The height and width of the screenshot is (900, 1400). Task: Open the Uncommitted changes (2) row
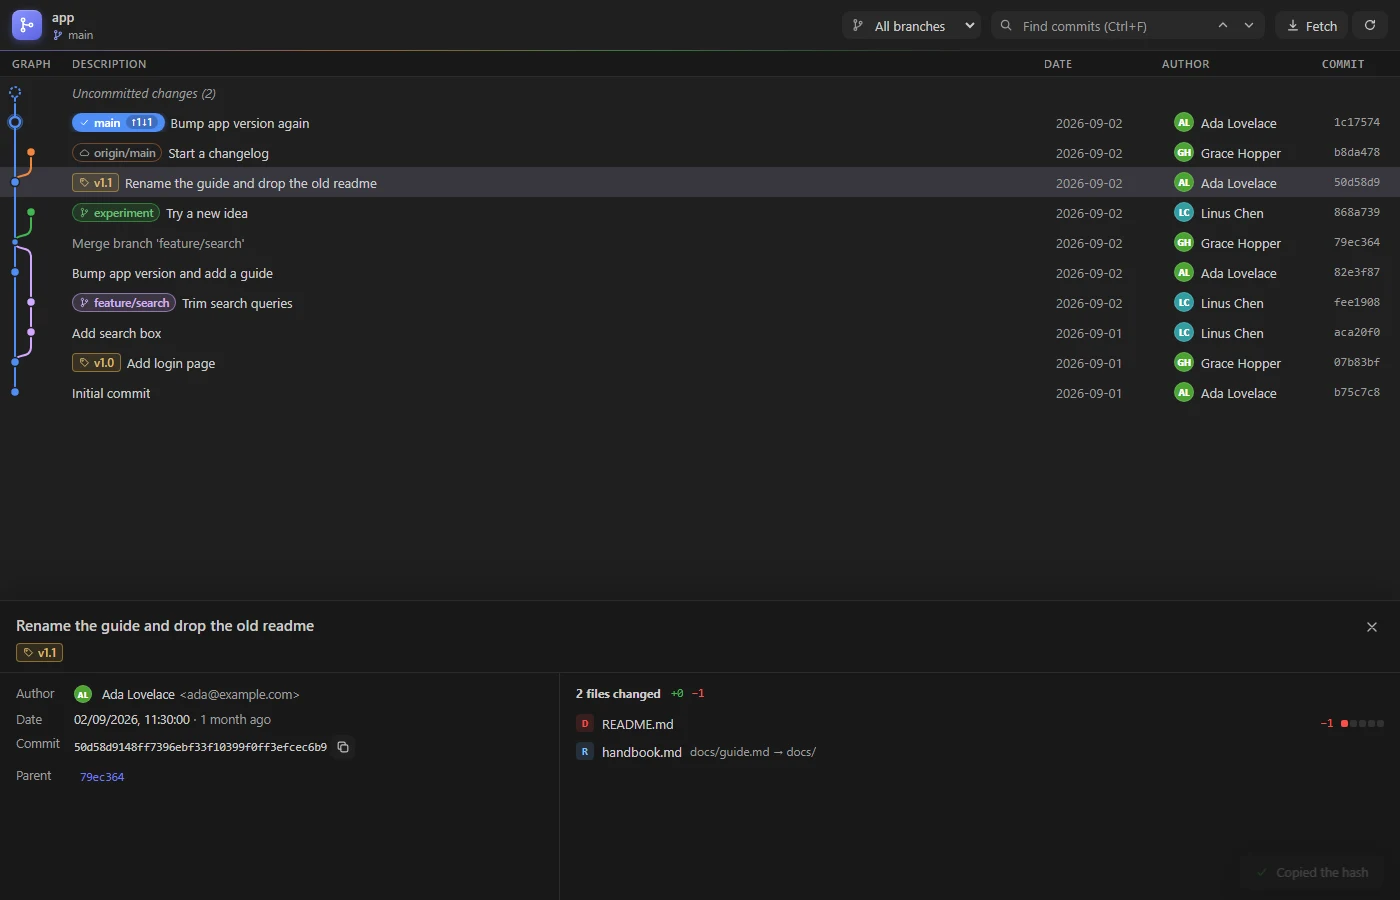pos(700,93)
